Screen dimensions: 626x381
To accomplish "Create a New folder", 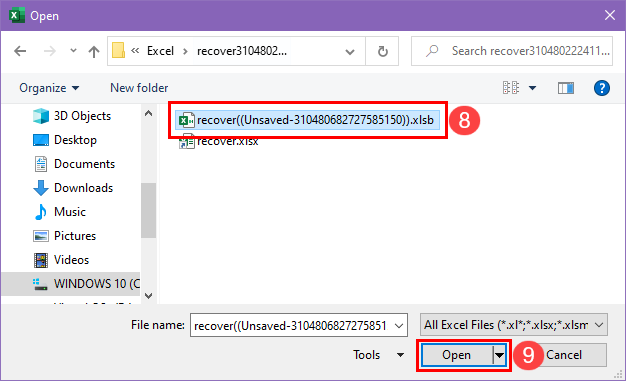I will (139, 88).
